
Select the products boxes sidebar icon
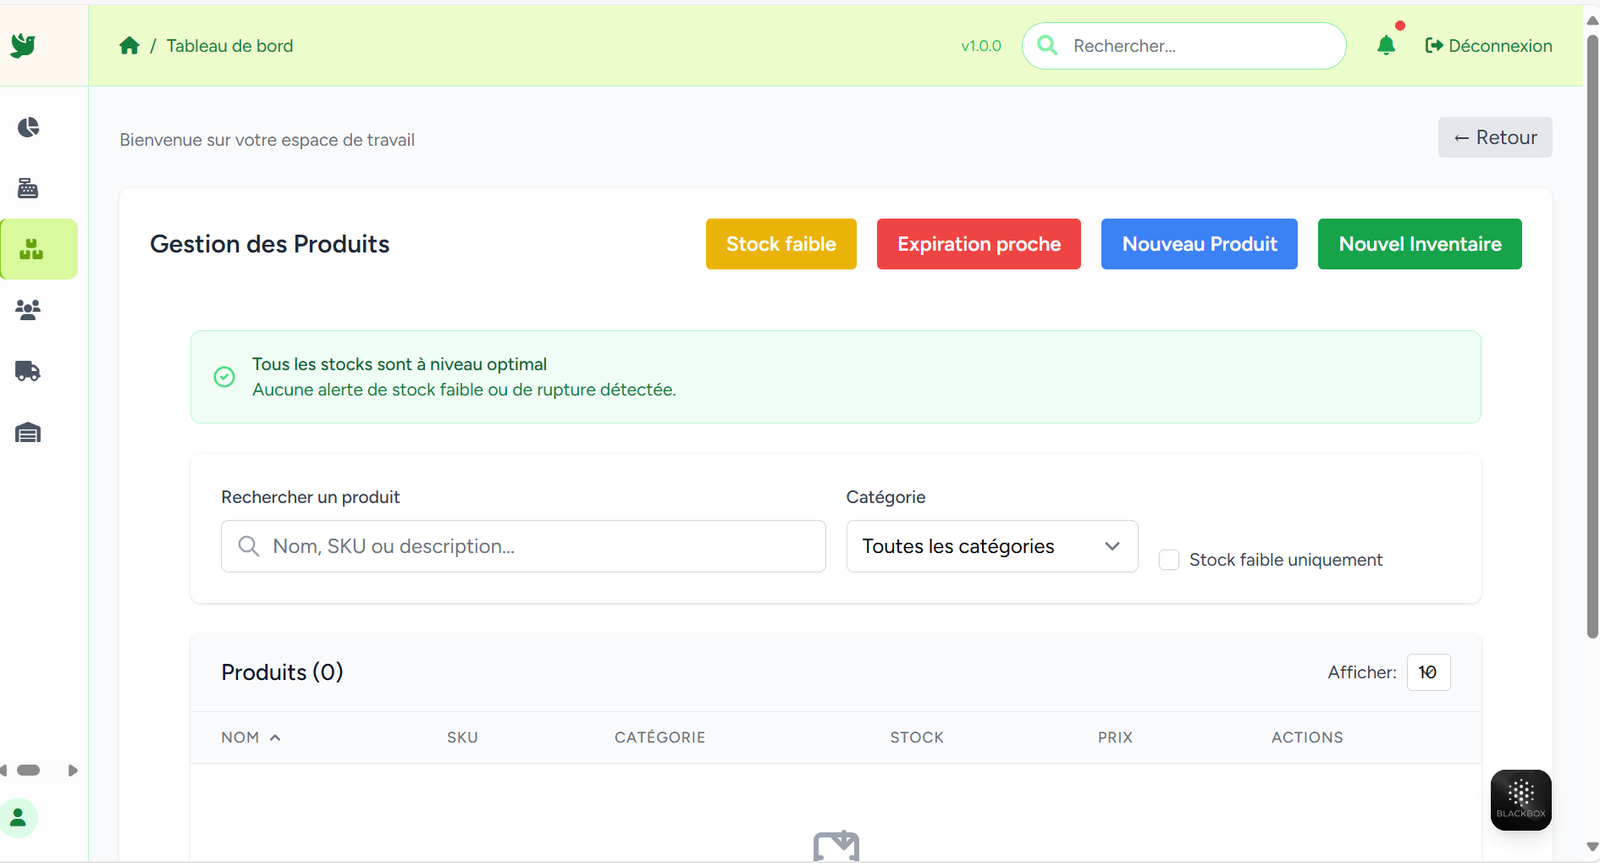point(32,249)
